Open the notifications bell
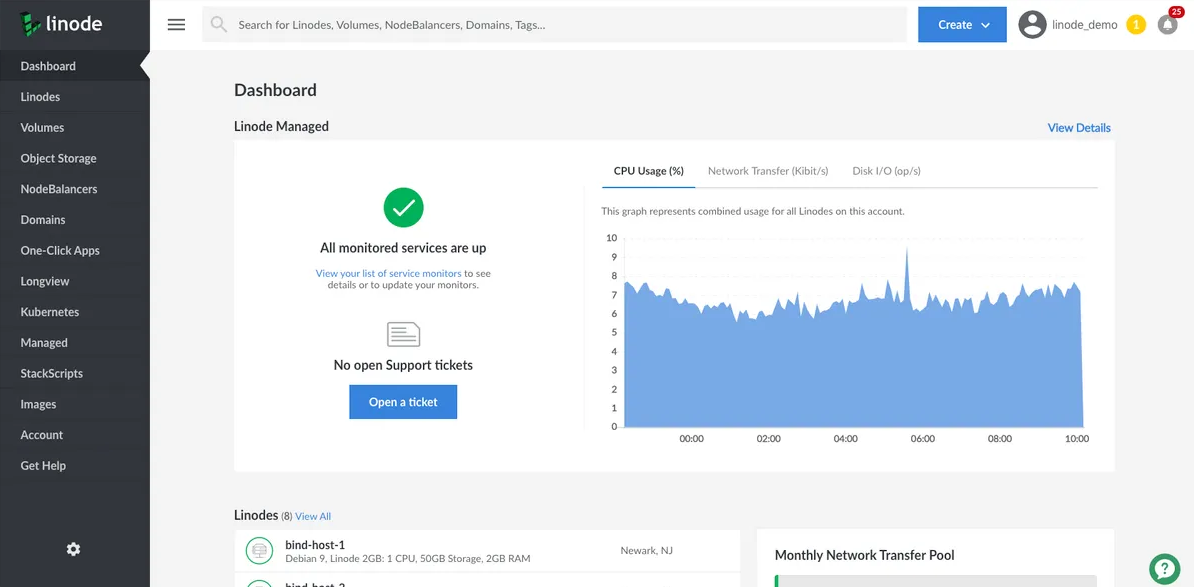 1167,25
